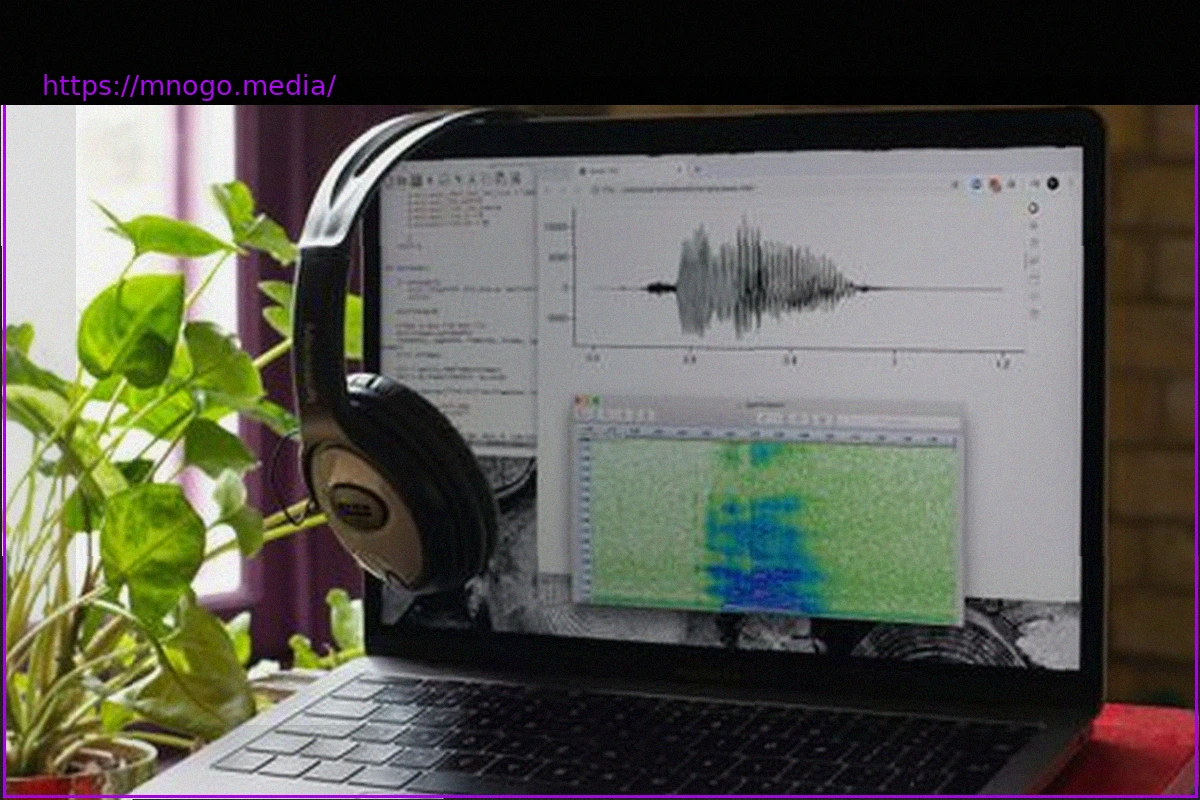
Task: Select the Hover tool on the plot toolbar
Action: [1033, 295]
